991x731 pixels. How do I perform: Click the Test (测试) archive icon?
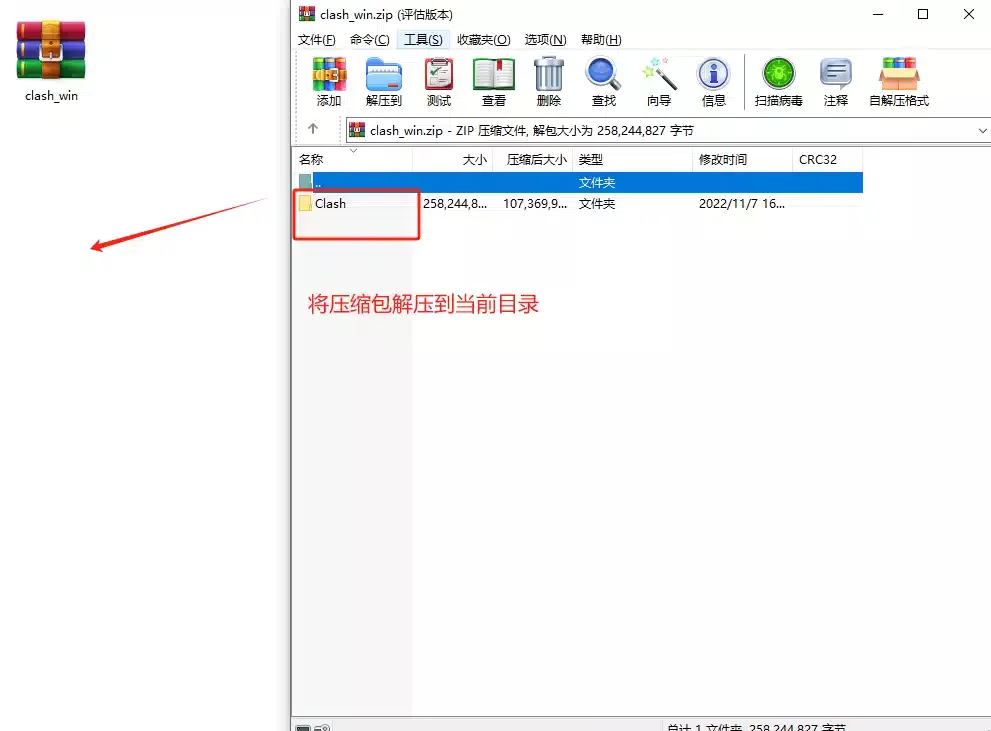coord(438,82)
